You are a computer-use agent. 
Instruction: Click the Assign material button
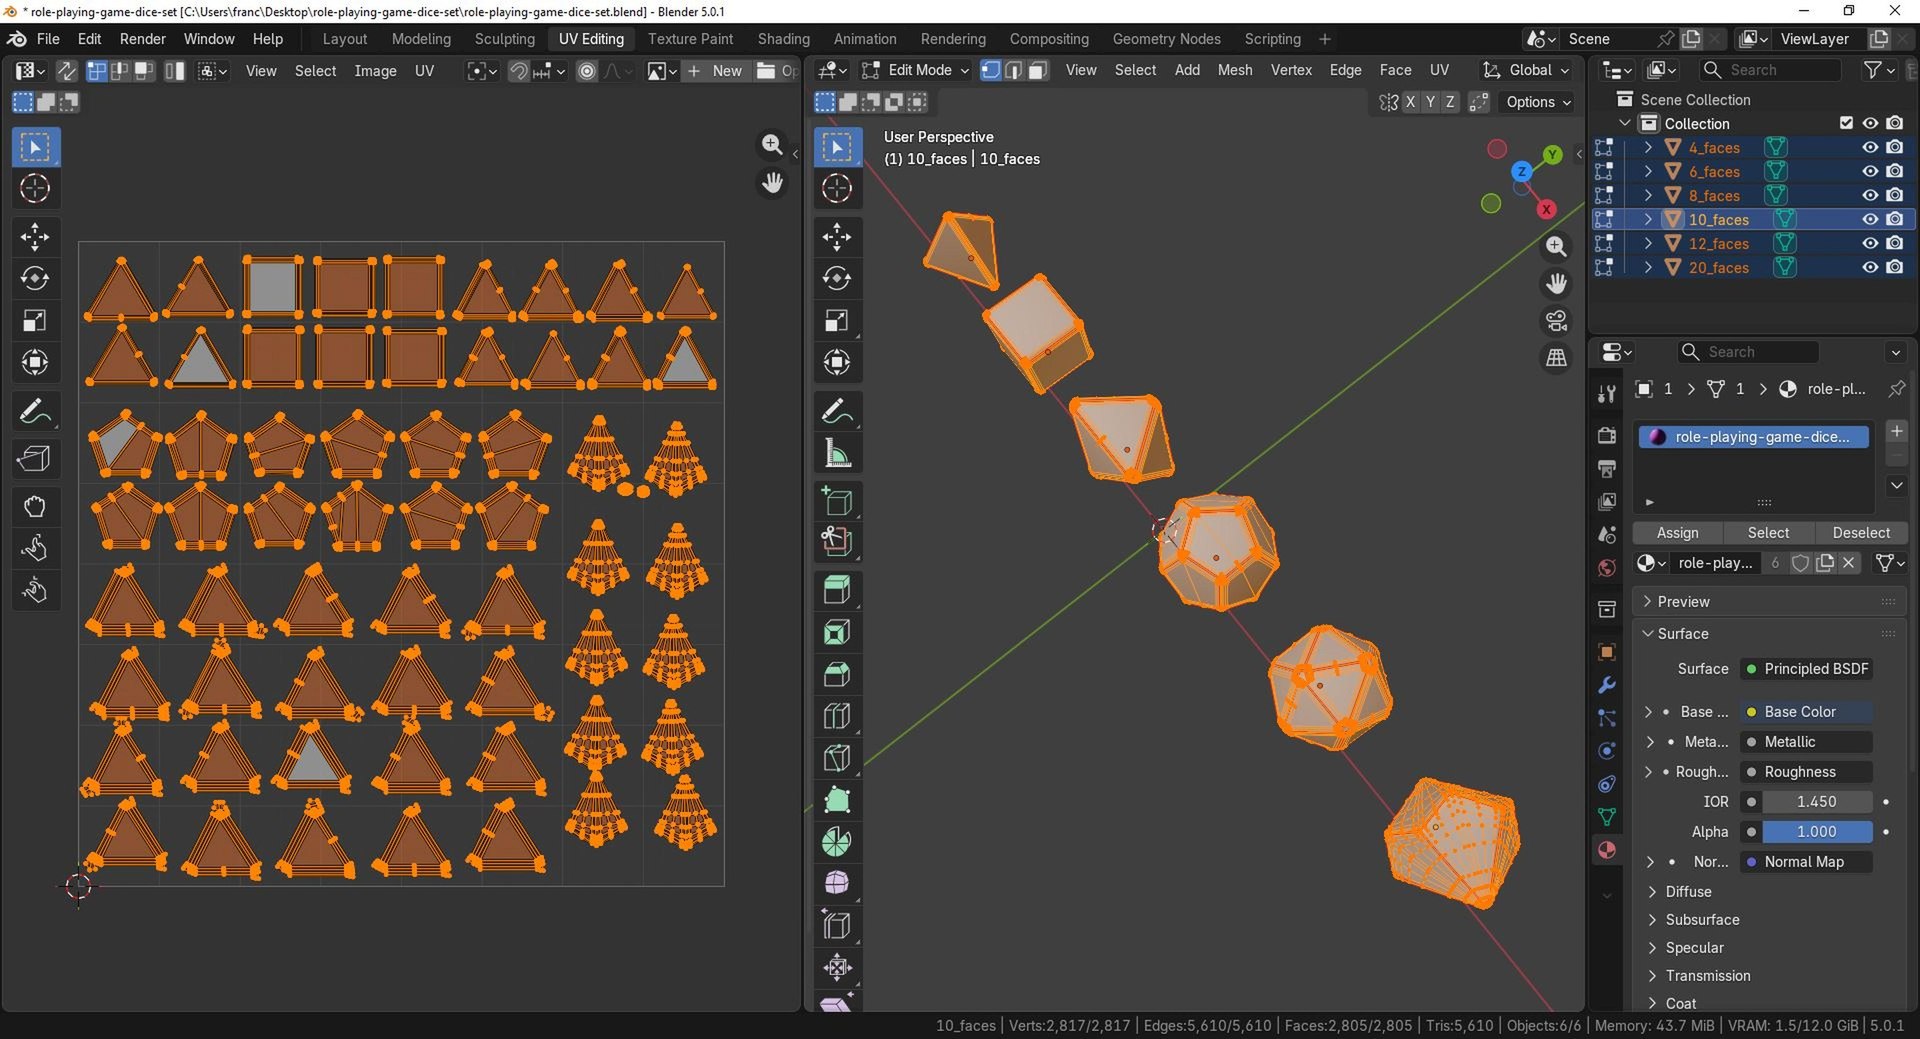point(1677,533)
